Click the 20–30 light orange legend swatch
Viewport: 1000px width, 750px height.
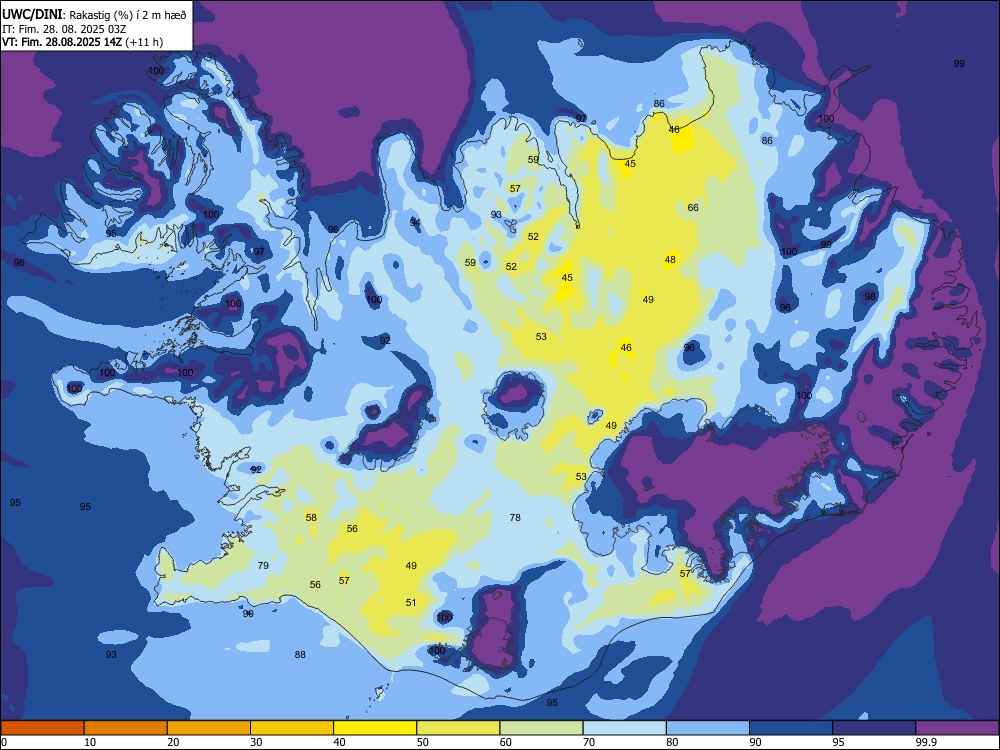tap(209, 728)
